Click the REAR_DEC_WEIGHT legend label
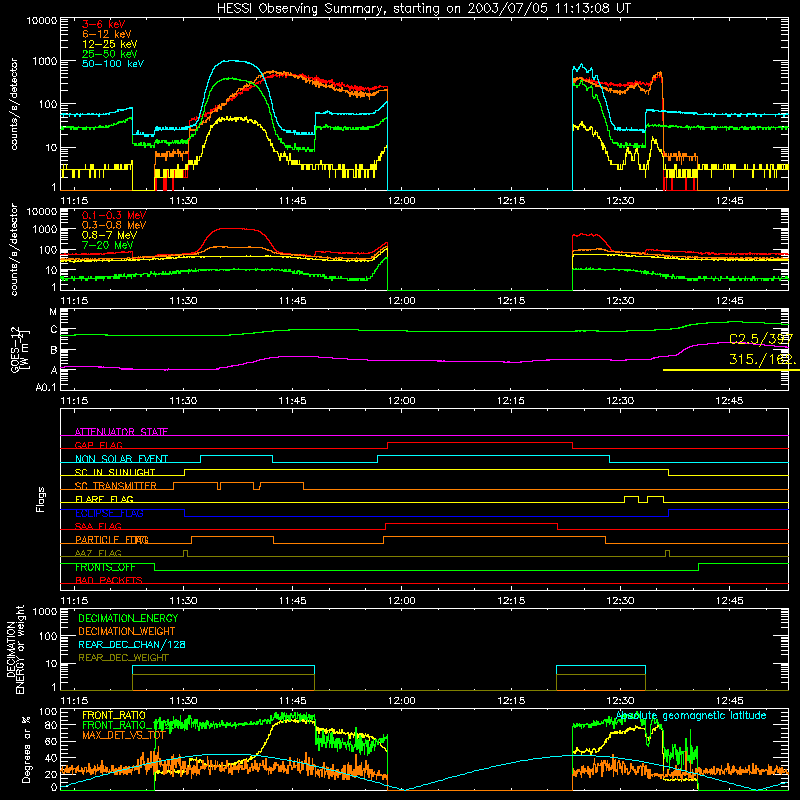 point(123,658)
